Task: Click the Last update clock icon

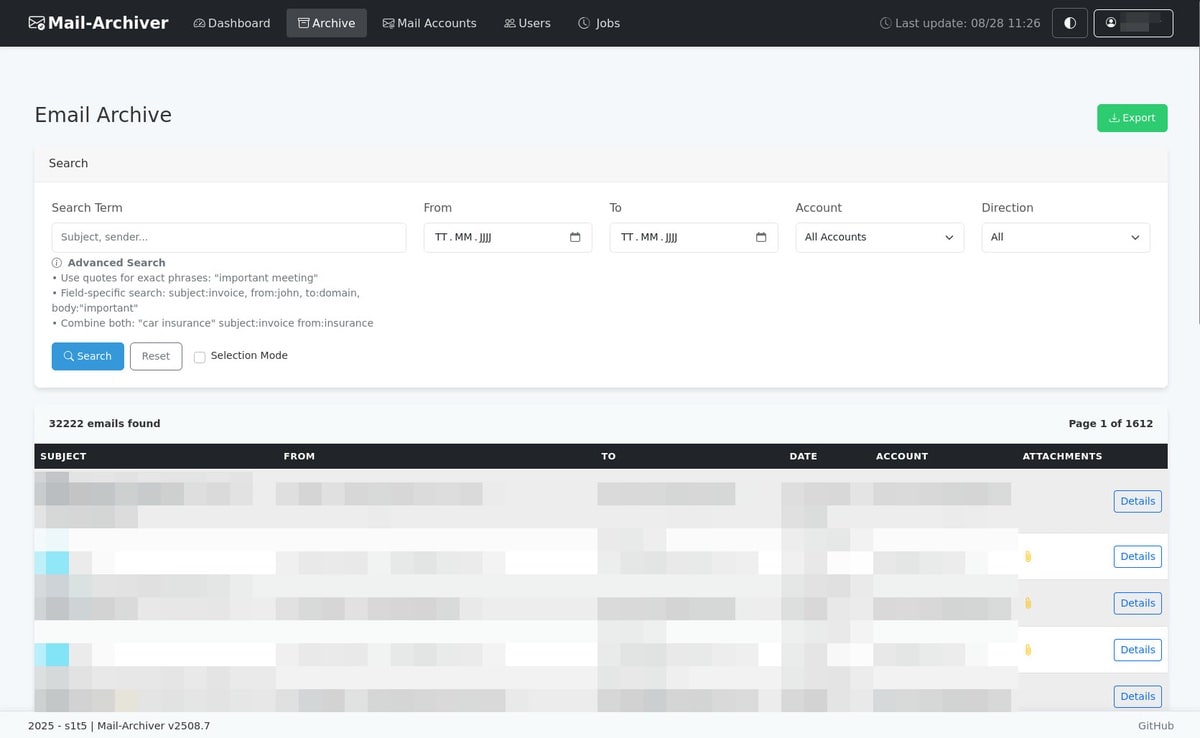Action: pyautogui.click(x=885, y=23)
